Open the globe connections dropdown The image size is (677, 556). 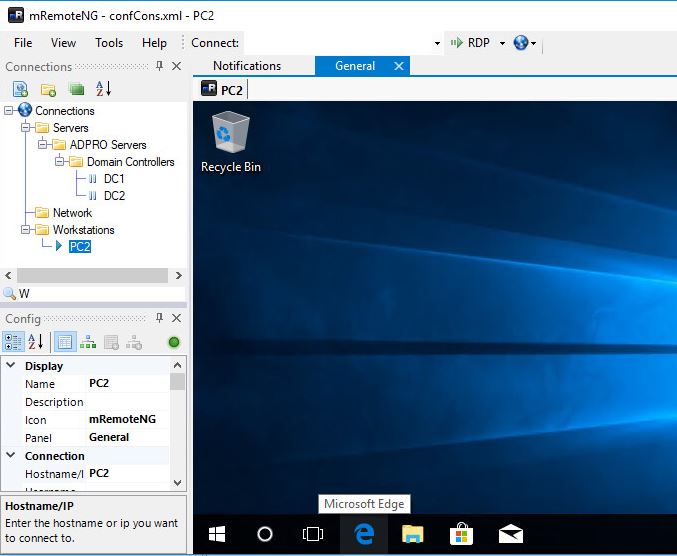point(525,43)
